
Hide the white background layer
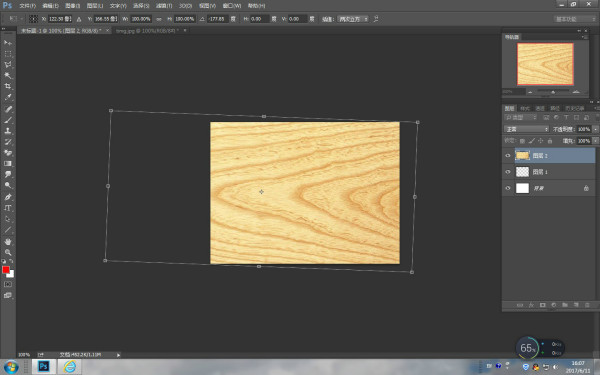[508, 188]
